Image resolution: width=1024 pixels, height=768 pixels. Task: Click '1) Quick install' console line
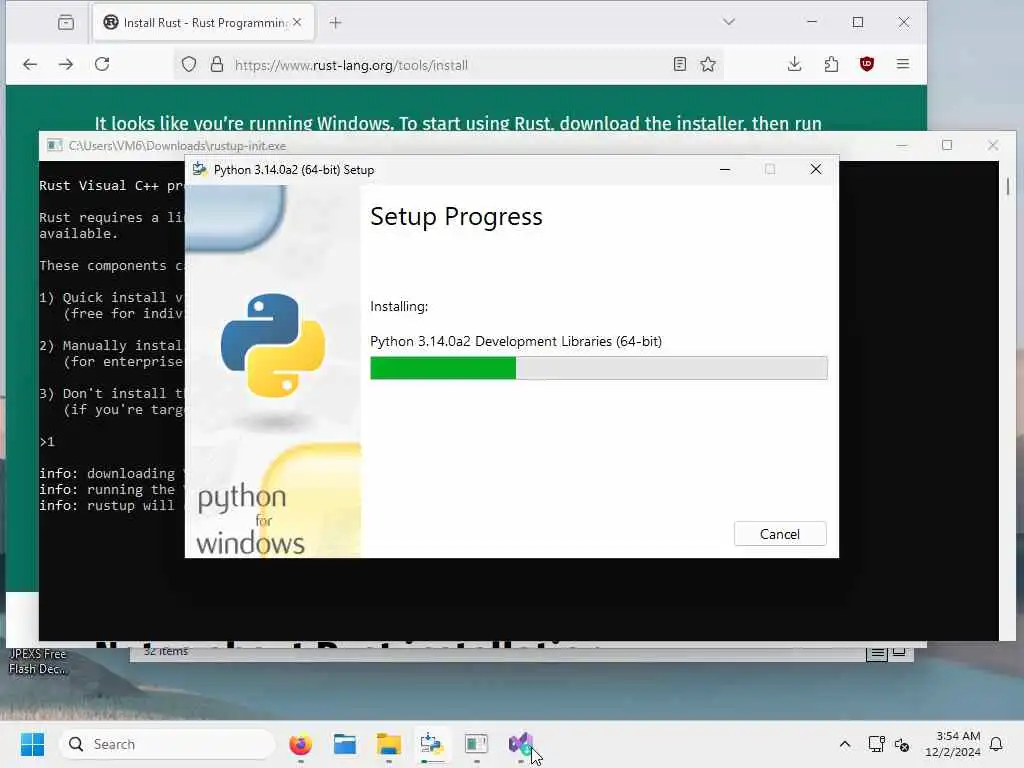pyautogui.click(x=112, y=297)
